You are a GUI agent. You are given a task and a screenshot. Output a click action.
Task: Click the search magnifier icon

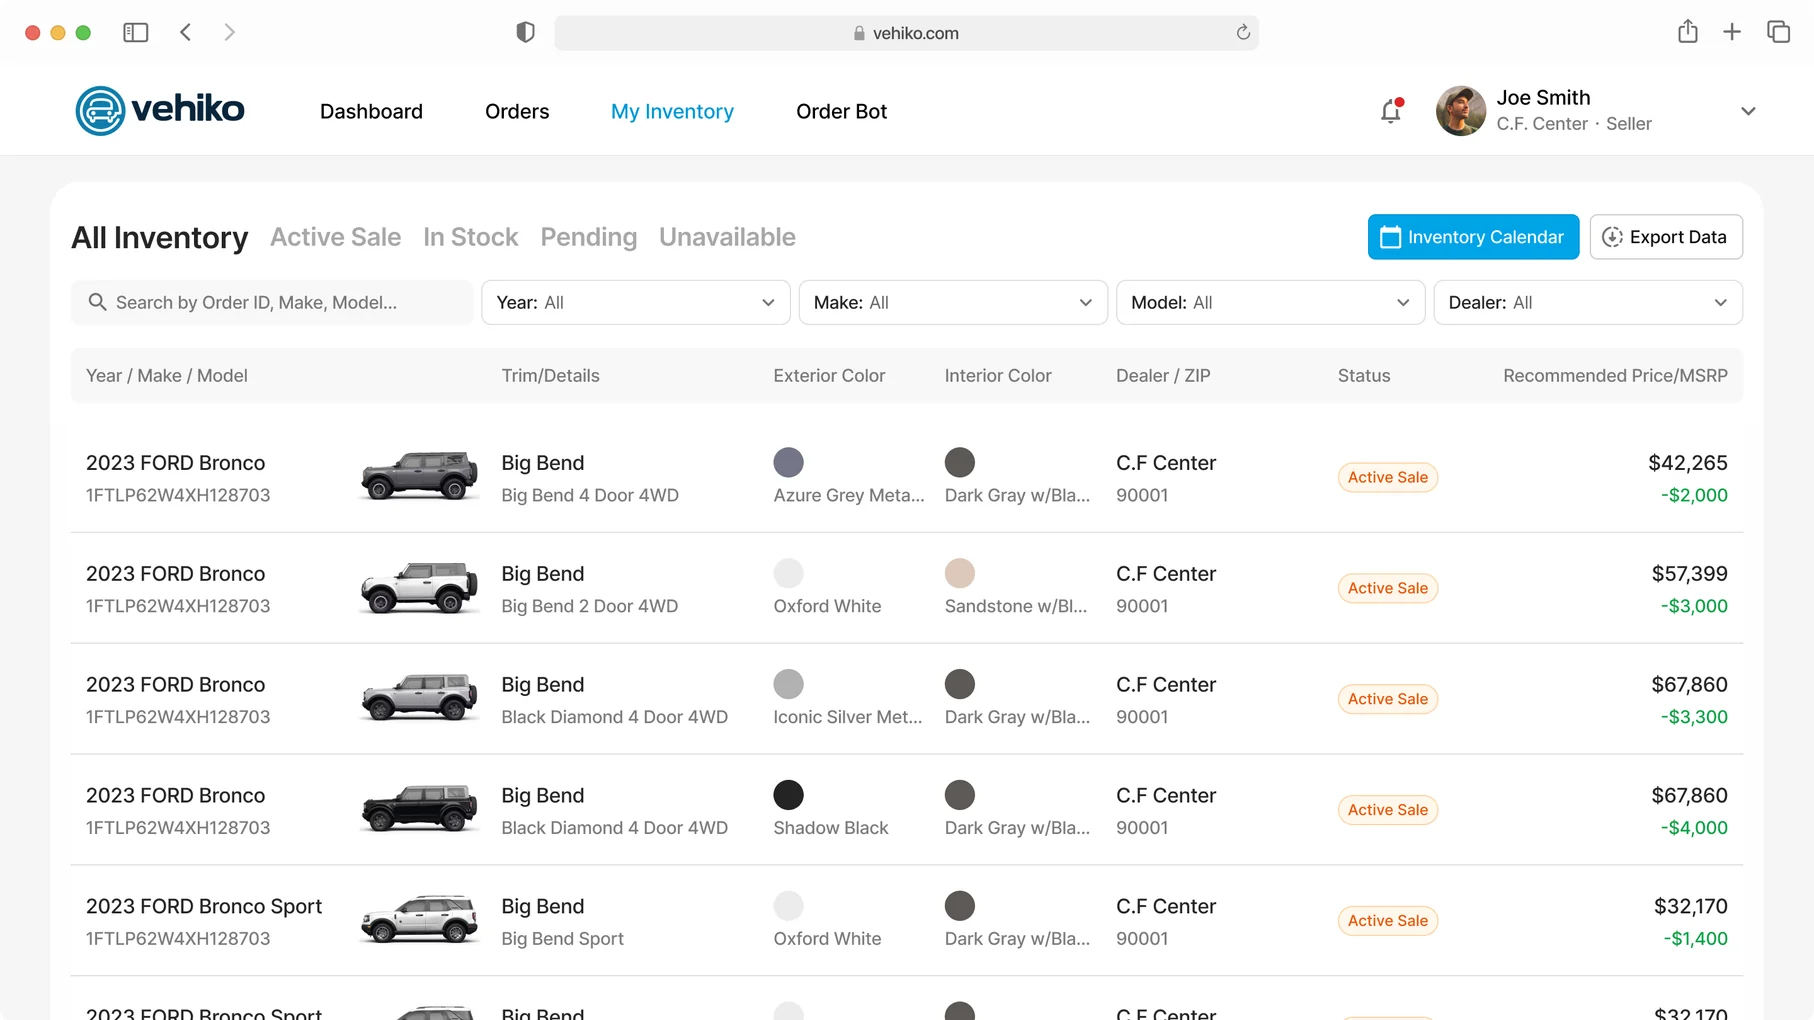click(x=97, y=302)
